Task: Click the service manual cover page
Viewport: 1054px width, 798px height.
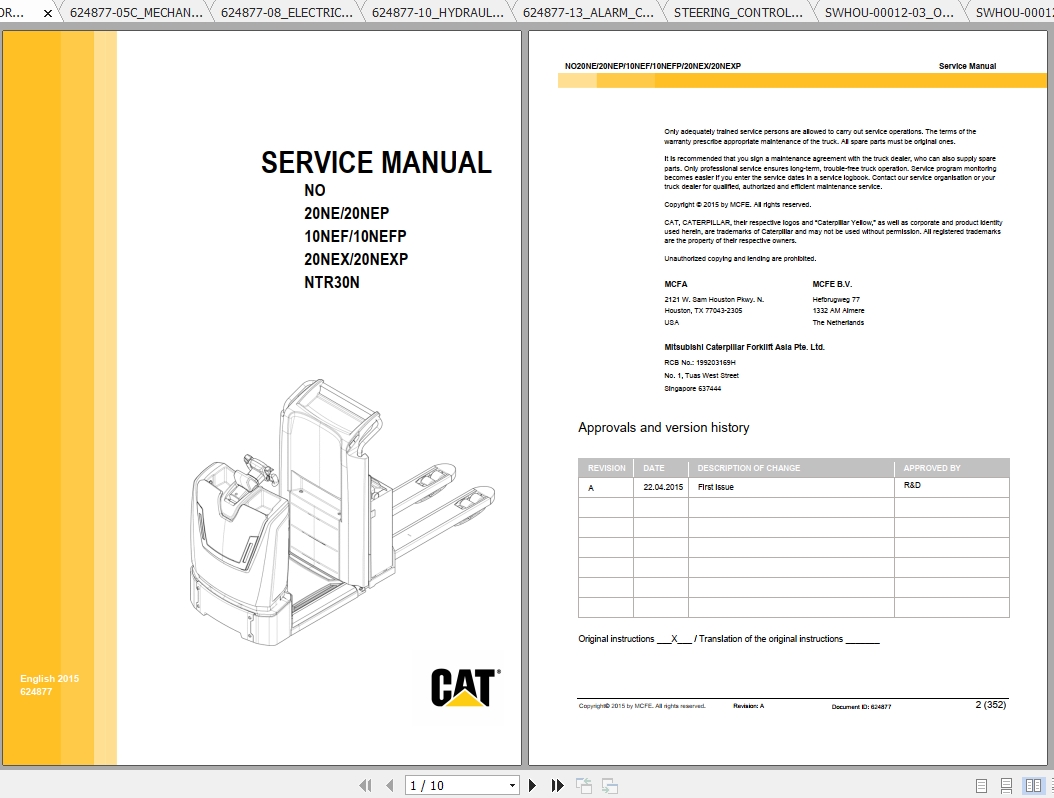Action: pos(263,400)
